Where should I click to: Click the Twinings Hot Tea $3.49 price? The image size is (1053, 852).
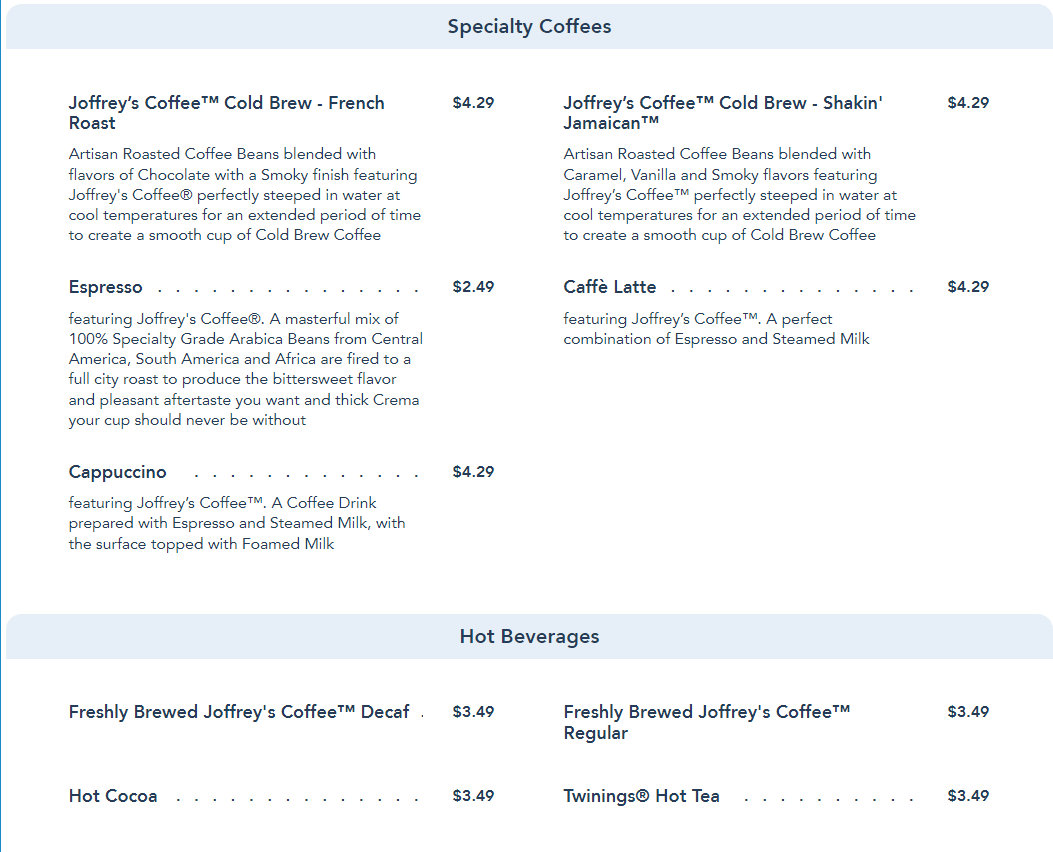[x=968, y=797]
